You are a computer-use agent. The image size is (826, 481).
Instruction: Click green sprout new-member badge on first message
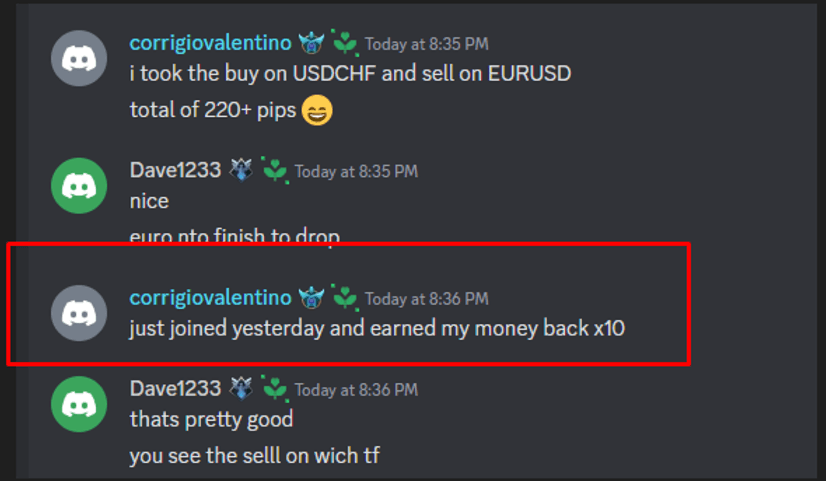pyautogui.click(x=345, y=43)
